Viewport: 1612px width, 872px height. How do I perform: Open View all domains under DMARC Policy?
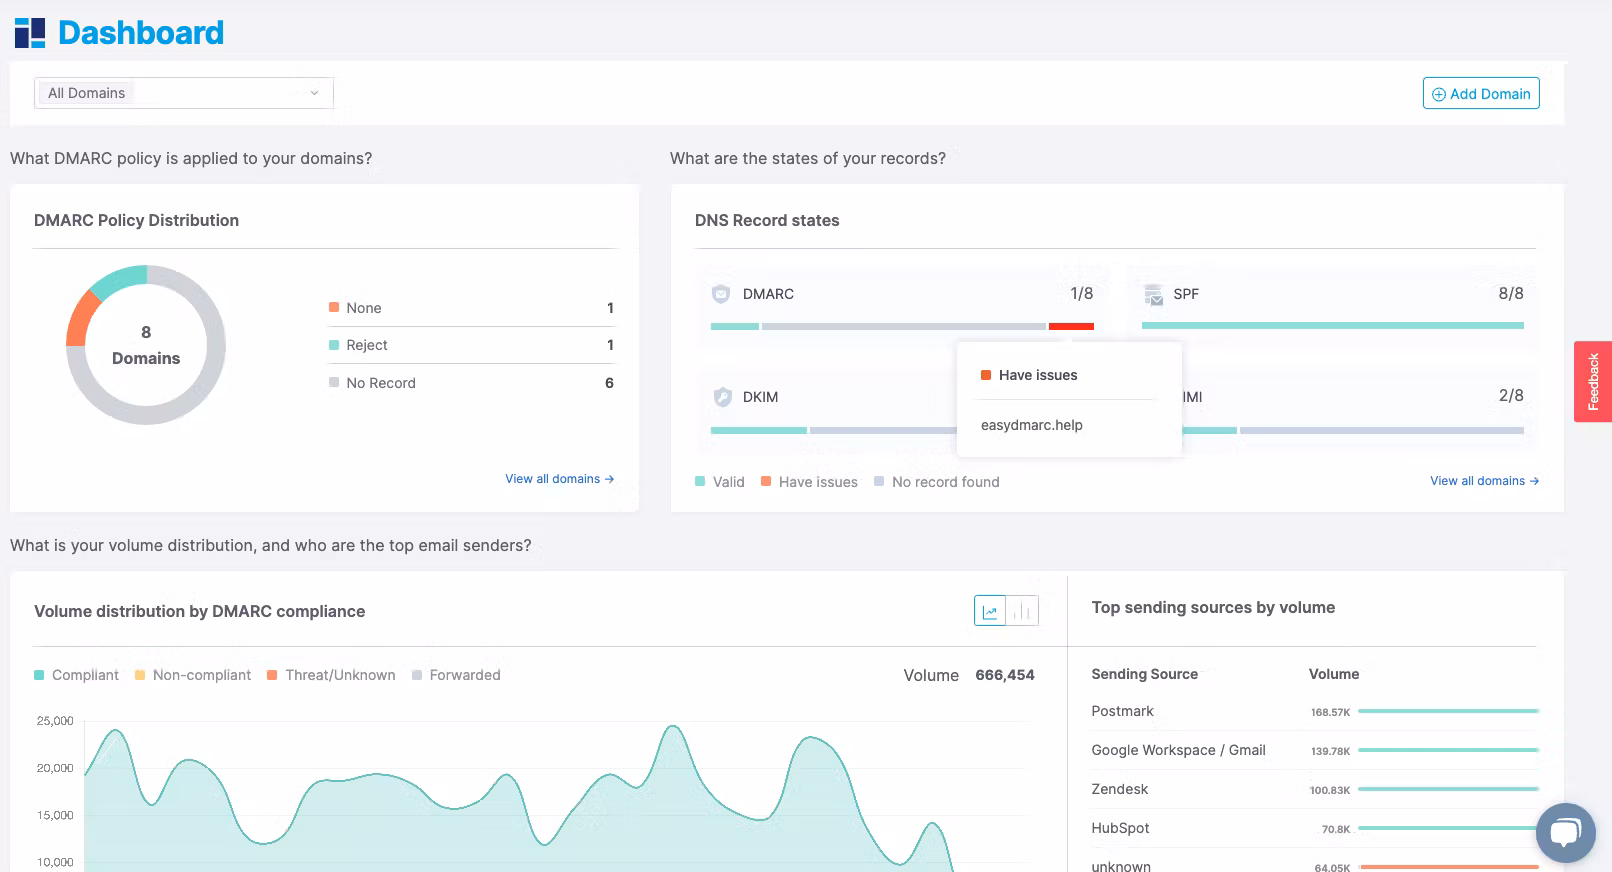(560, 479)
